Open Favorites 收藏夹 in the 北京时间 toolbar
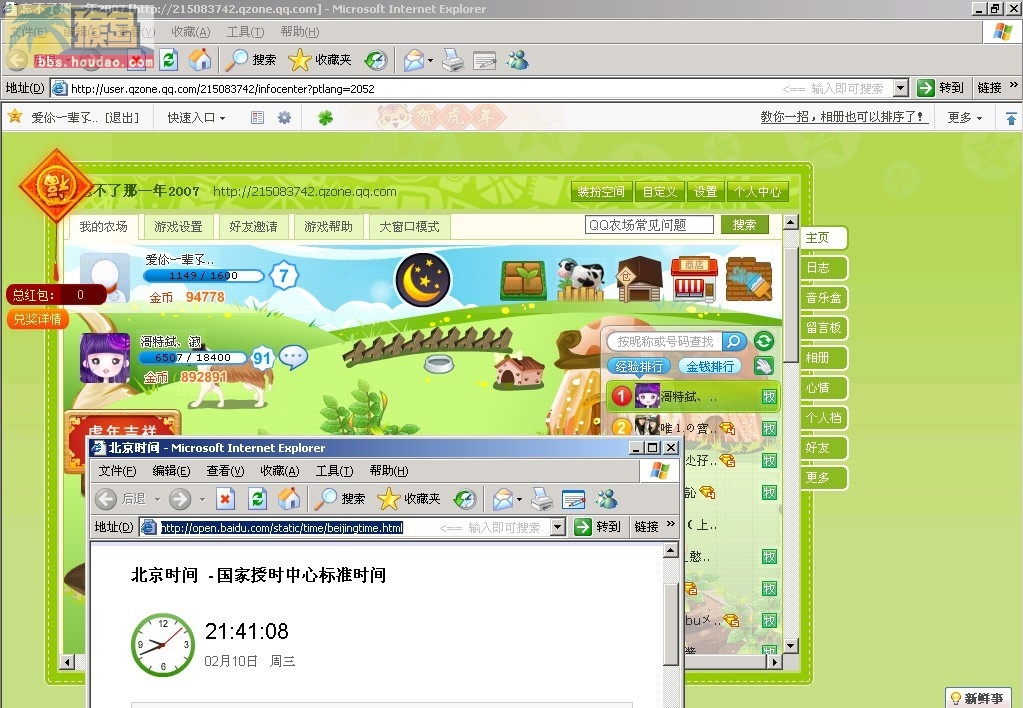 click(410, 499)
